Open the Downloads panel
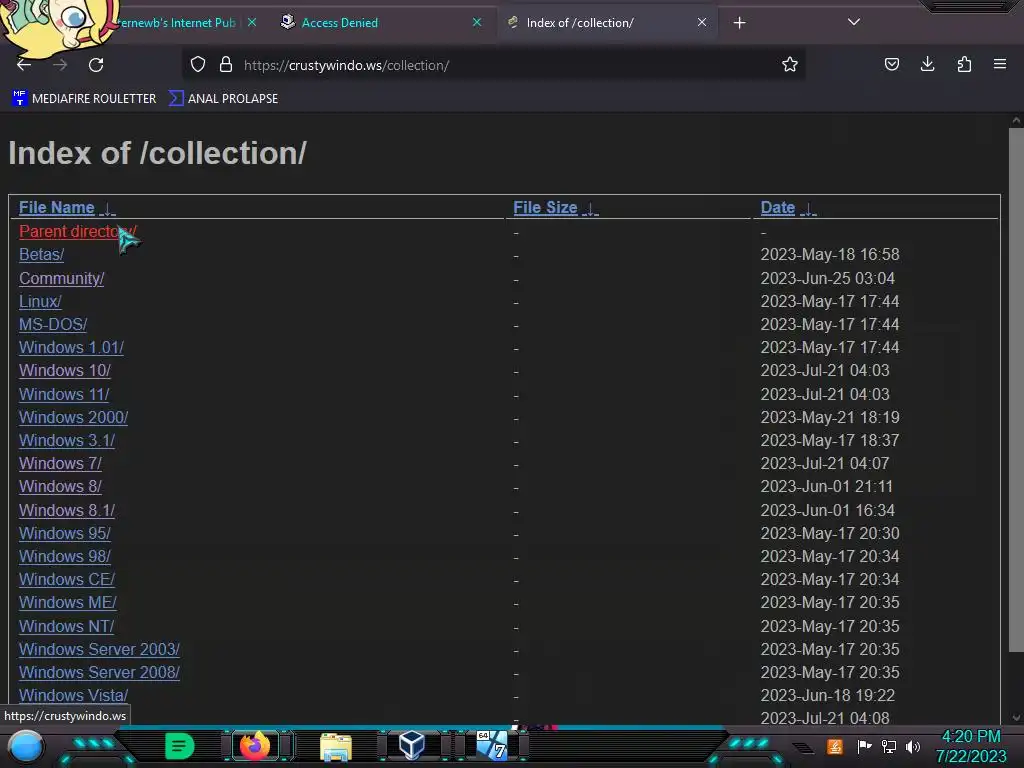 [x=927, y=64]
